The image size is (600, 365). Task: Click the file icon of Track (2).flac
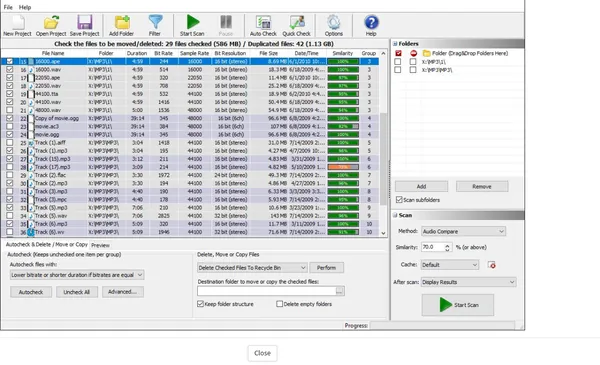point(31,175)
